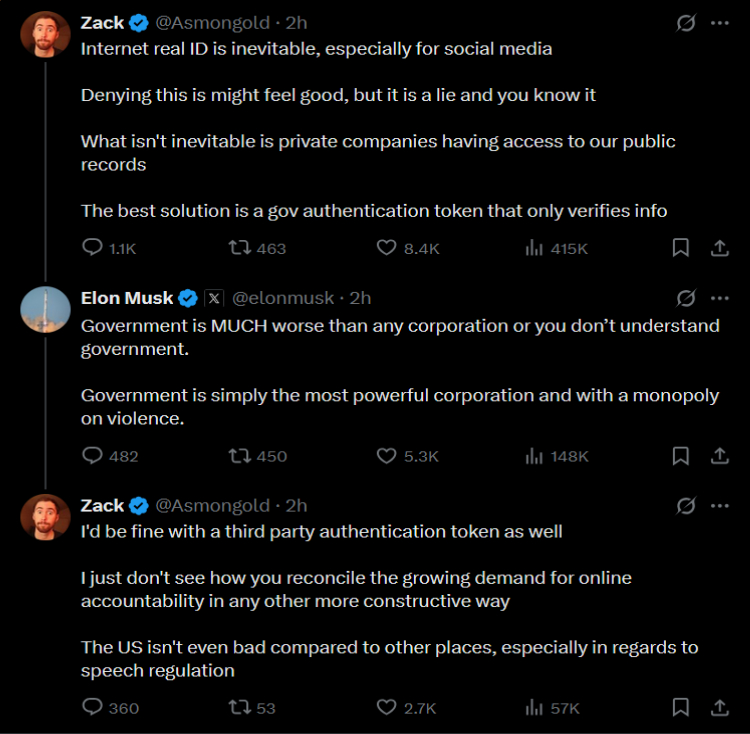
Task: Bookmark Elon Musk's tweet
Action: (x=680, y=456)
